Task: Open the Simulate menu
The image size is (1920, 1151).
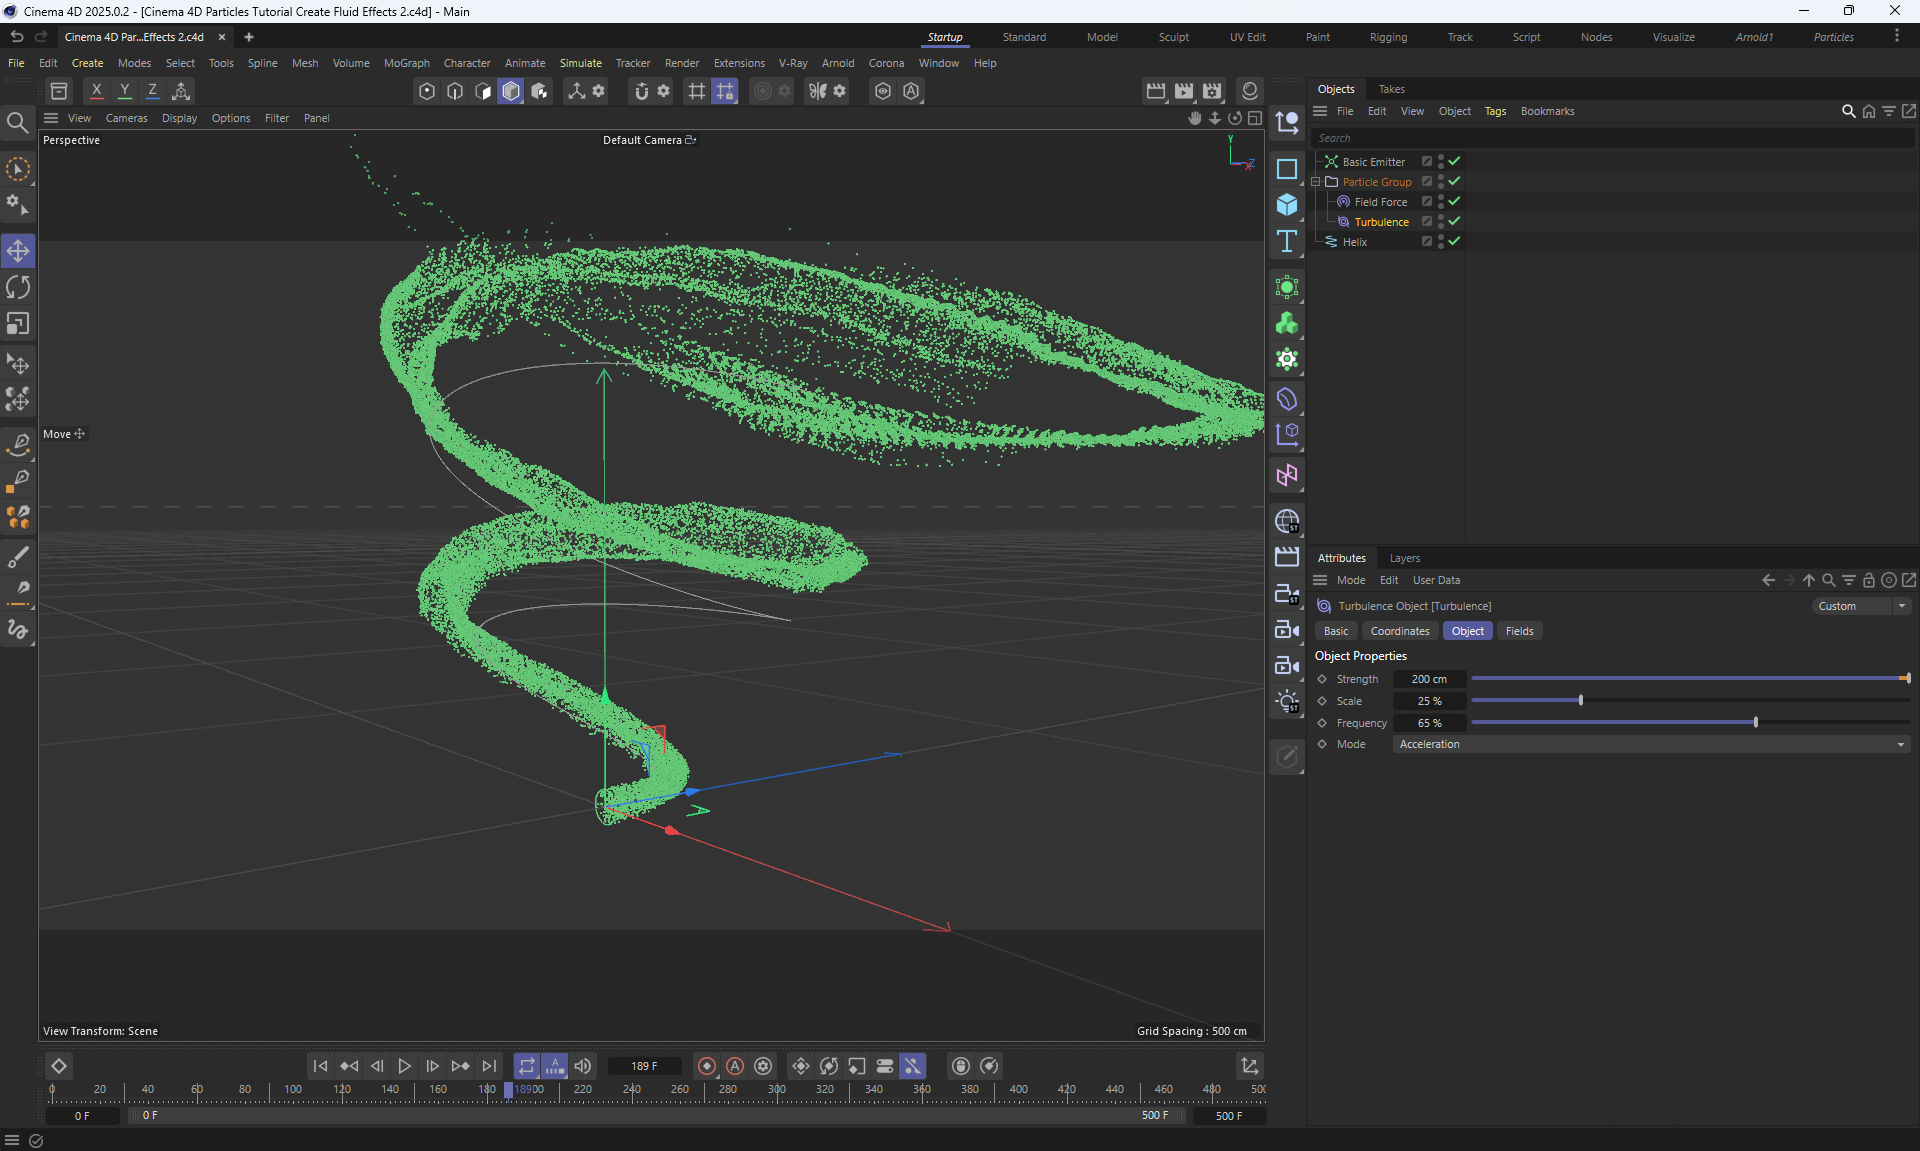Action: 580,63
